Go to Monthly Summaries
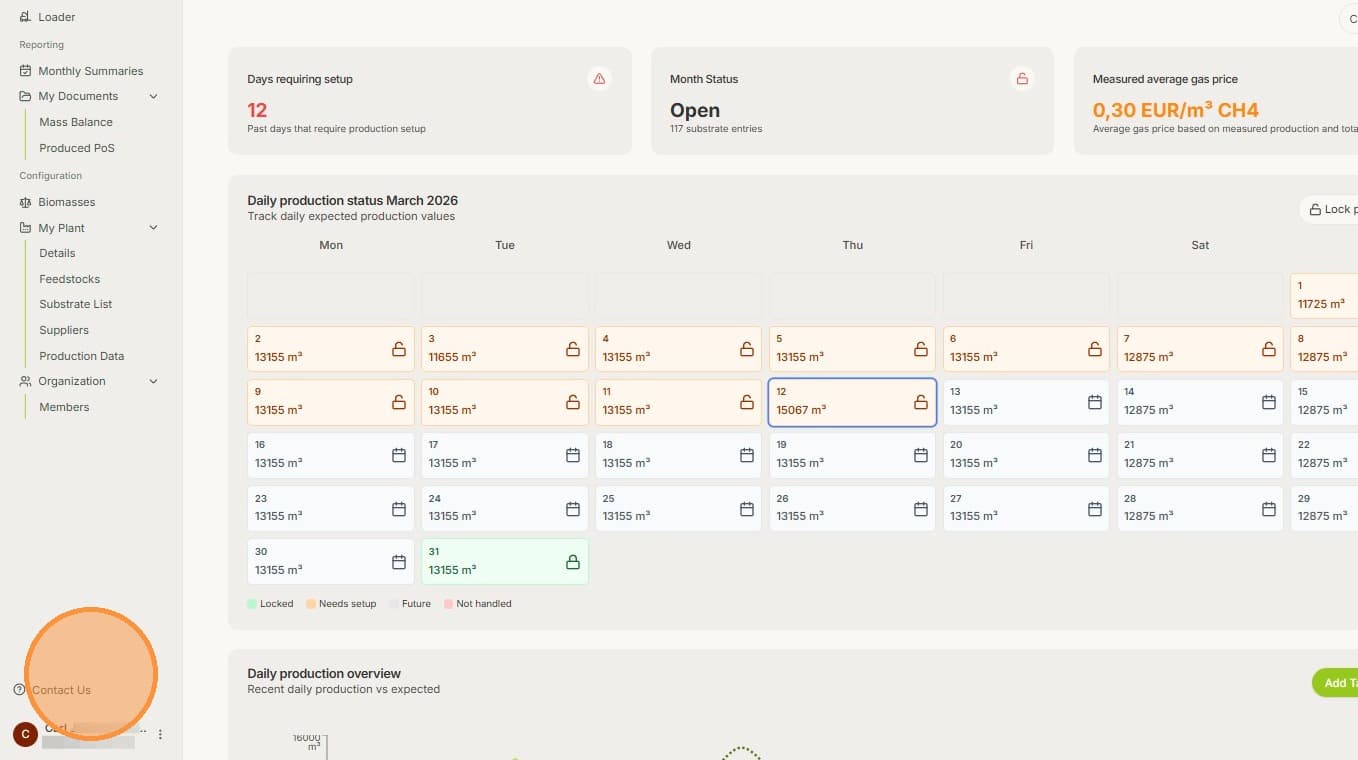The width and height of the screenshot is (1358, 760). click(x=90, y=71)
